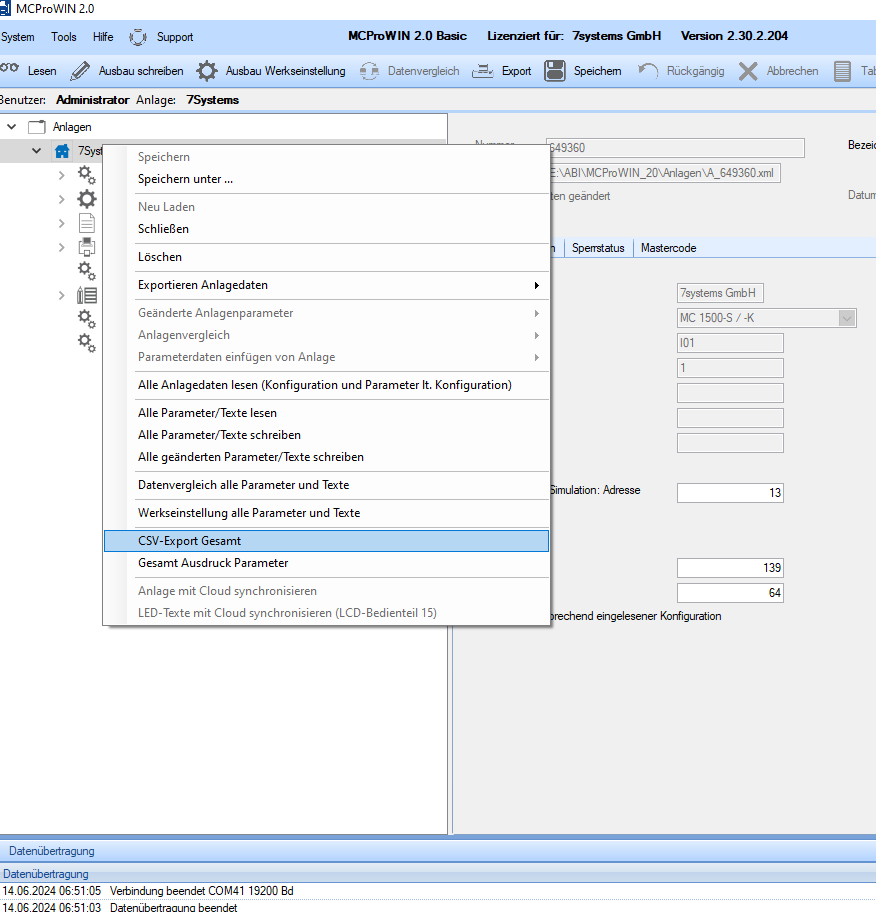Expand the document tree node
876x912 pixels.
coord(62,223)
